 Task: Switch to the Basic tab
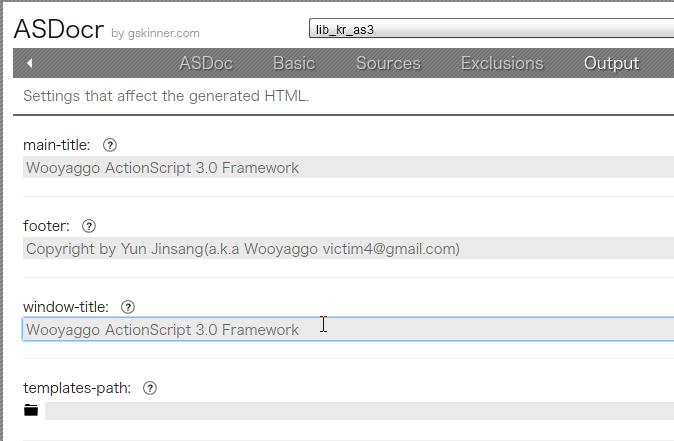(x=294, y=64)
